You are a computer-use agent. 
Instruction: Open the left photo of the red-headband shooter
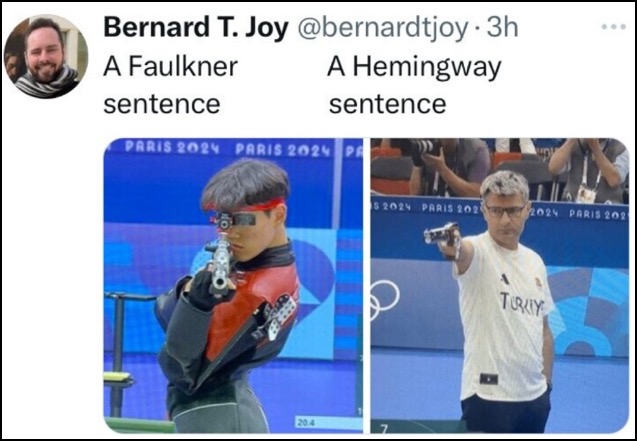tap(233, 285)
